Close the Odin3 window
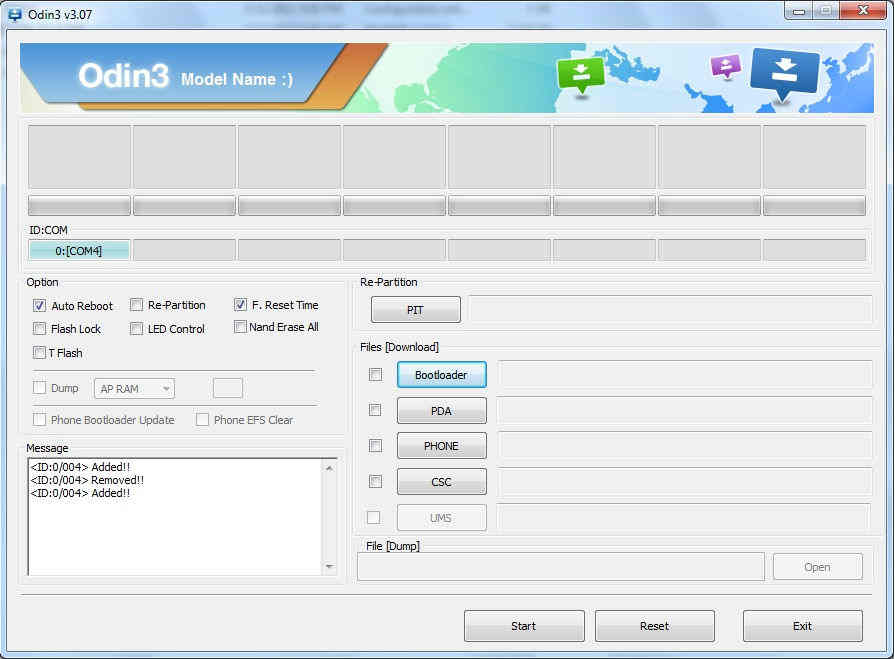Viewport: 895px width, 659px height. [x=864, y=11]
